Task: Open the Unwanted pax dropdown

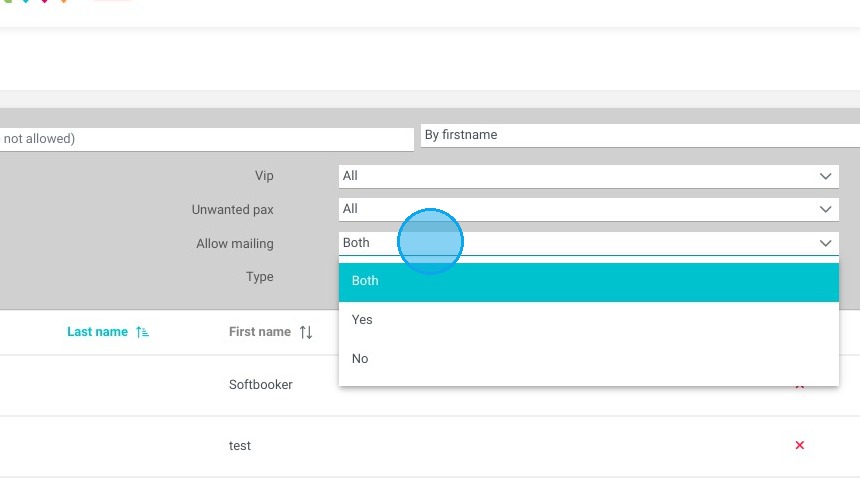Action: coord(589,210)
